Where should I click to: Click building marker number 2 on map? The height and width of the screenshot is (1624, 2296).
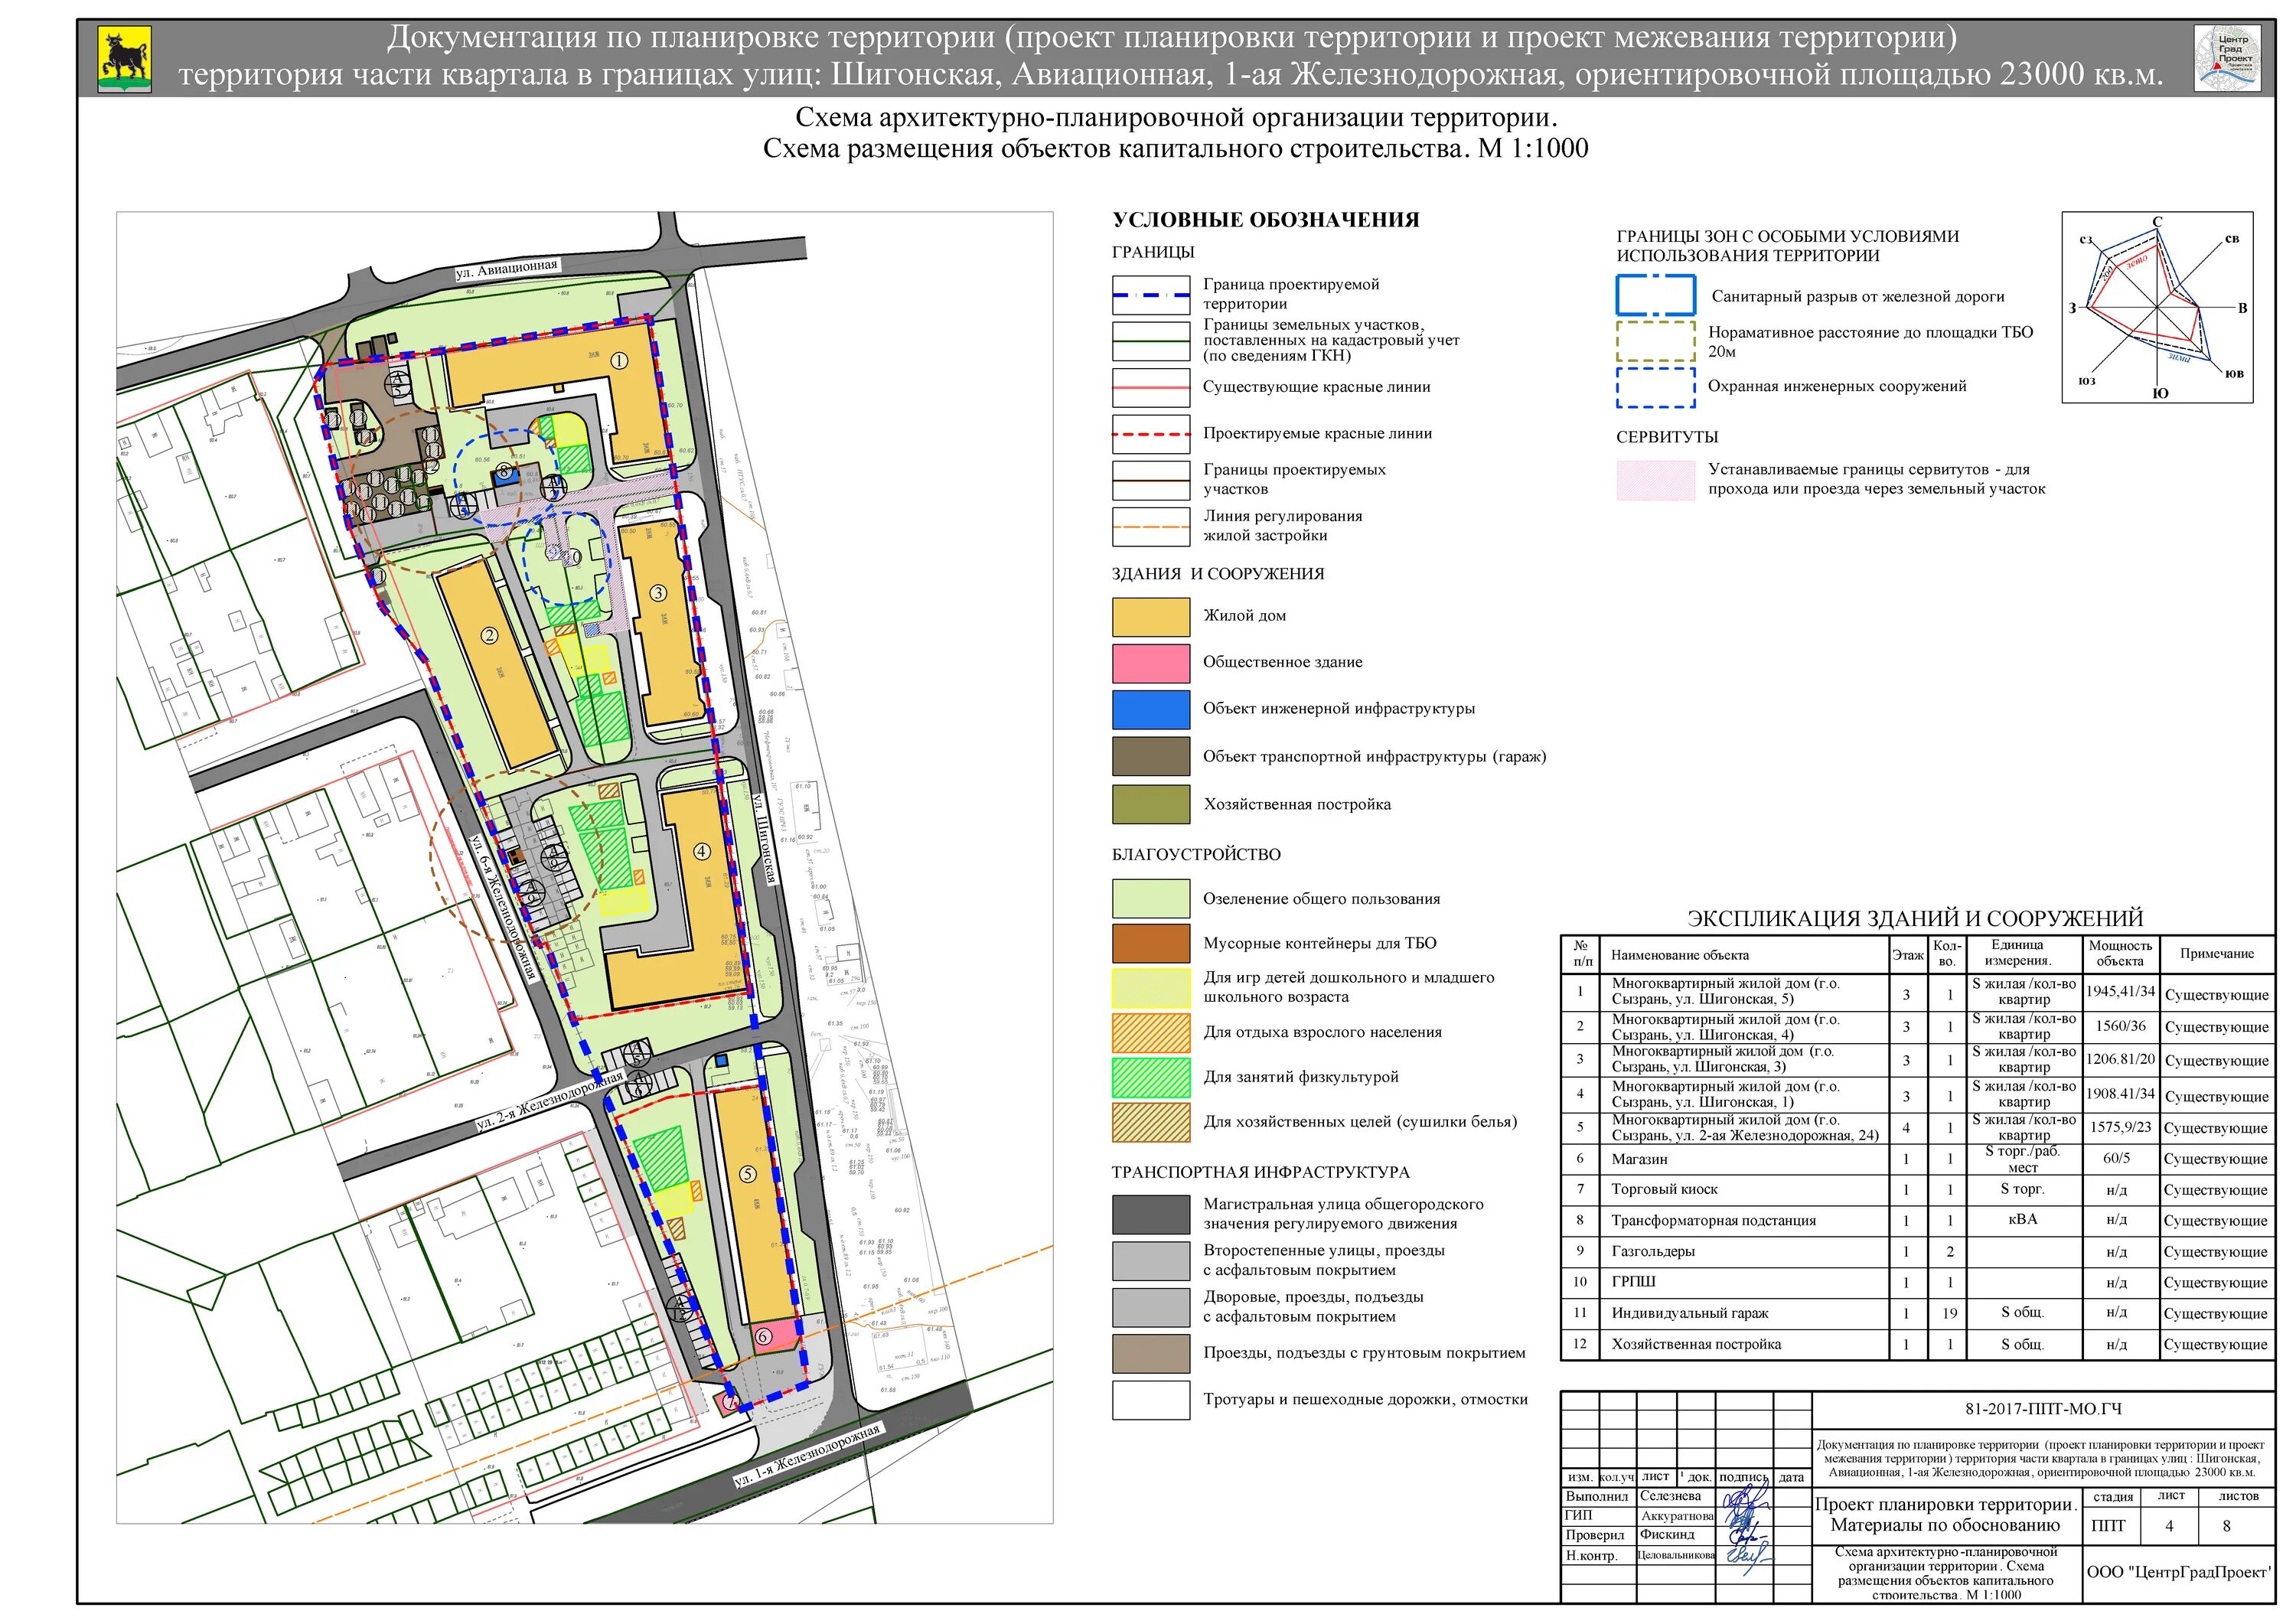489,635
